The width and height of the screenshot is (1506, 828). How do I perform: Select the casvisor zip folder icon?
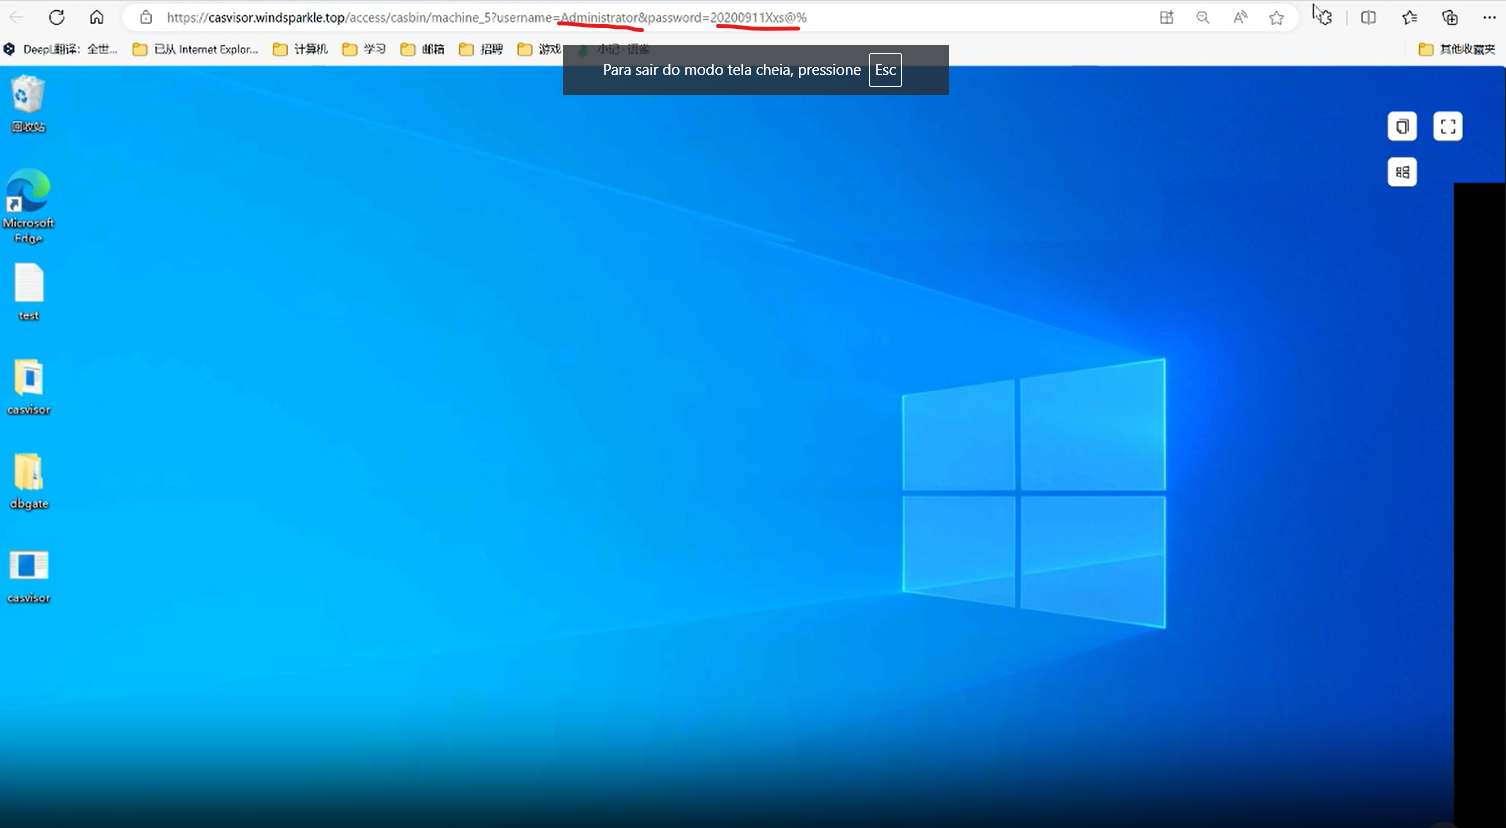click(x=29, y=387)
